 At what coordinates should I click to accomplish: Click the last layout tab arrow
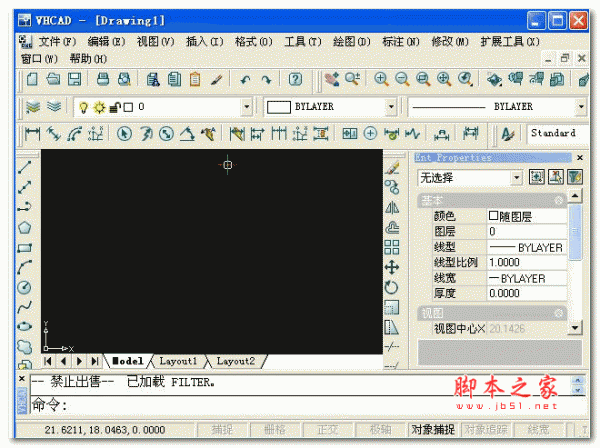95,361
